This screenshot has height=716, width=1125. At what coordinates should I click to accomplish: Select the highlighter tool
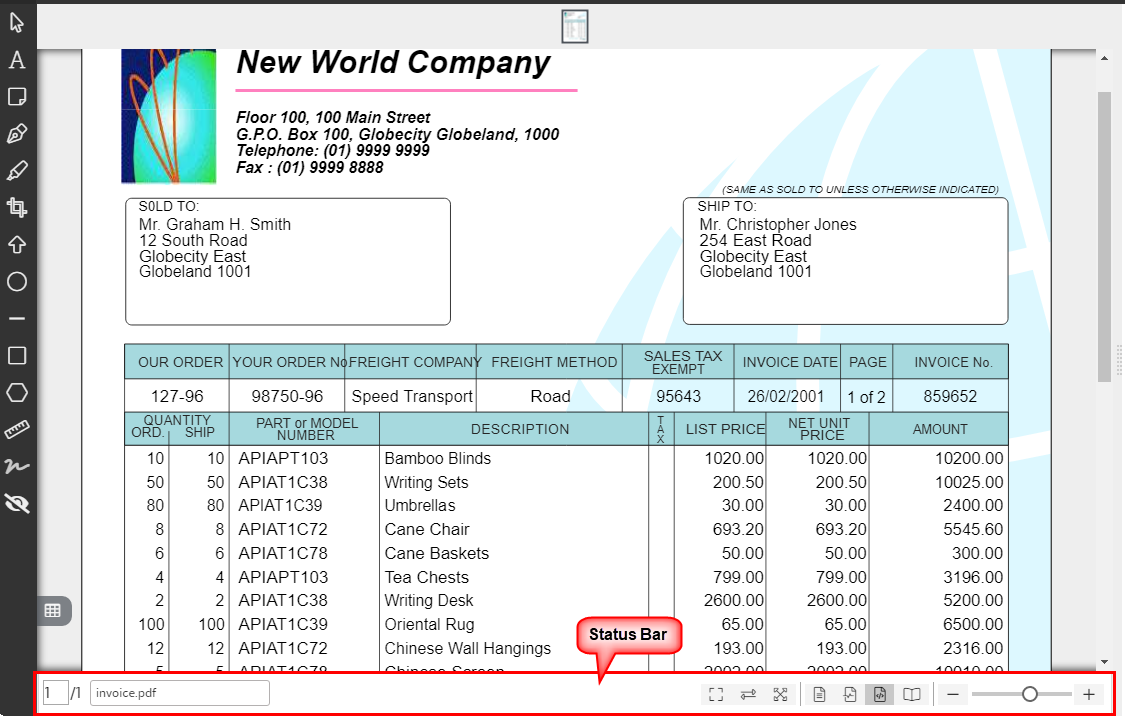point(17,171)
